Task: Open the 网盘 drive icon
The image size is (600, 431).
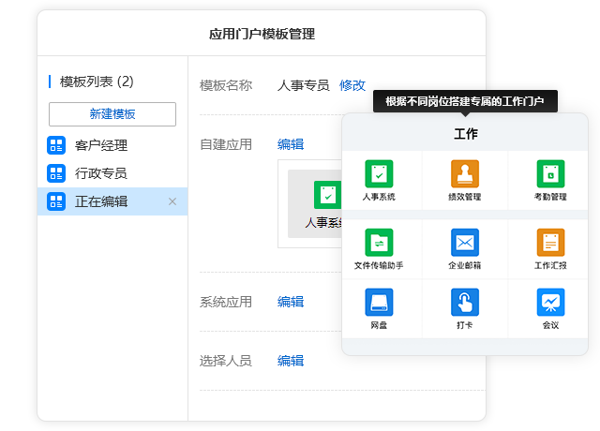Action: 379,302
